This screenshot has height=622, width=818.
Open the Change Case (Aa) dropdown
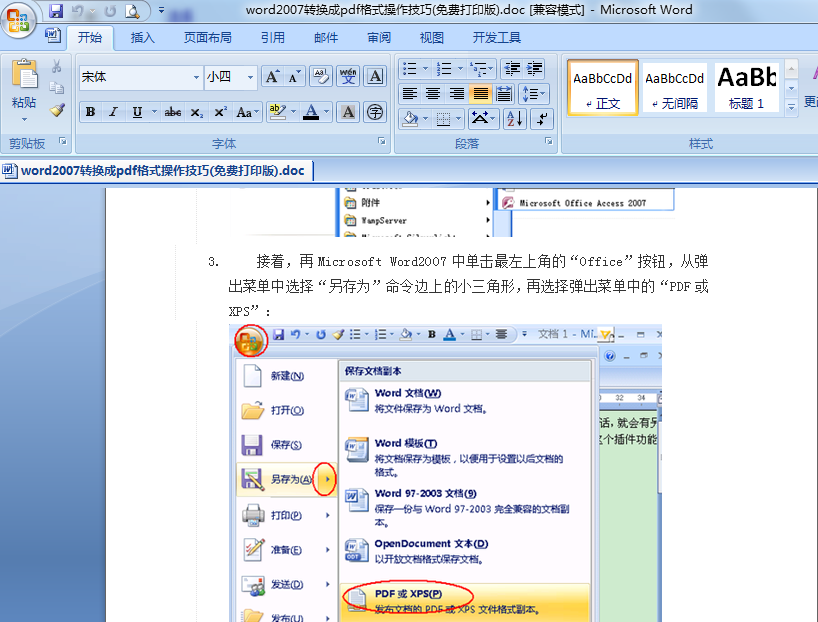click(x=247, y=112)
